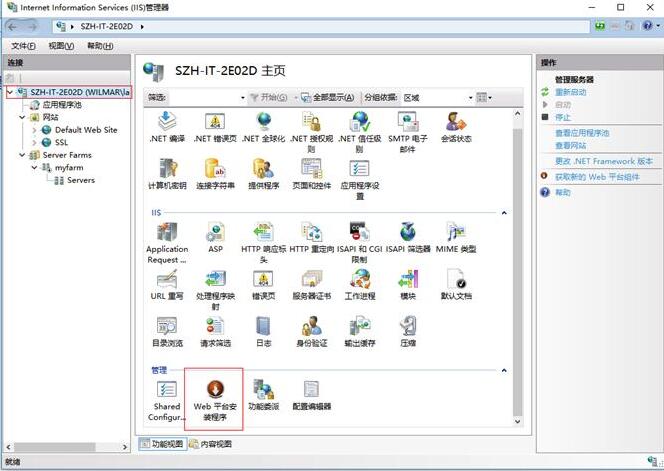Open .NET 信任级别 feature
The image size is (664, 471).
(x=360, y=131)
